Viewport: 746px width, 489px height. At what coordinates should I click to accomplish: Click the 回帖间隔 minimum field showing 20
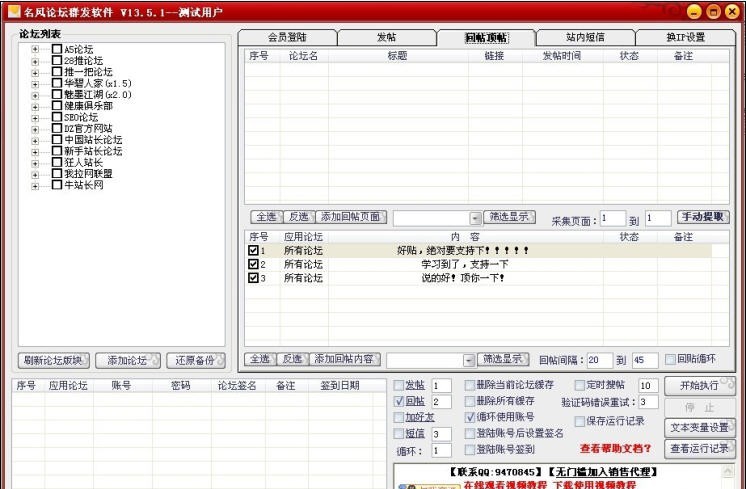click(x=599, y=360)
